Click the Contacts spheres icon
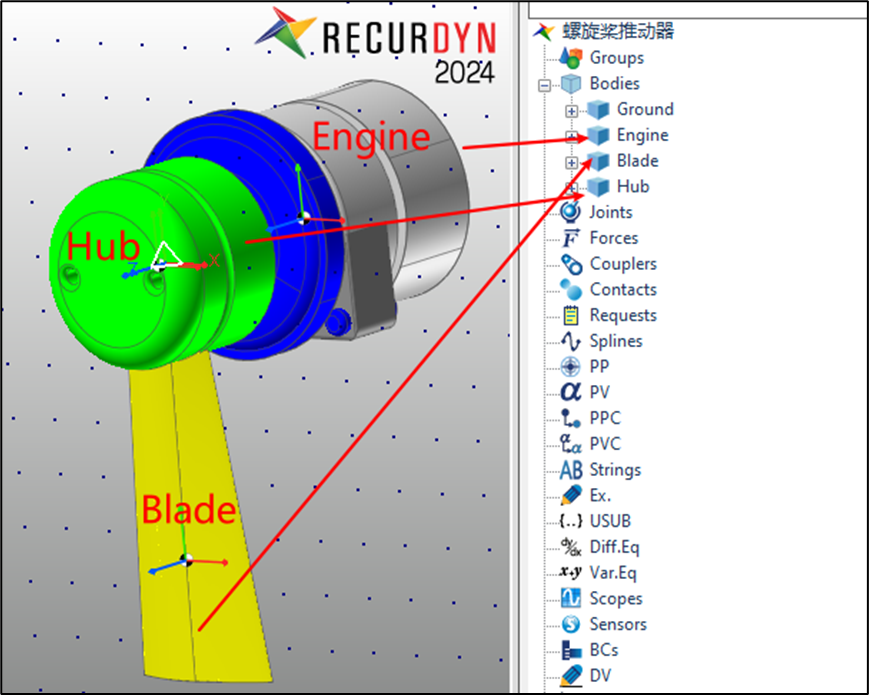Image resolution: width=869 pixels, height=695 pixels. [571, 290]
